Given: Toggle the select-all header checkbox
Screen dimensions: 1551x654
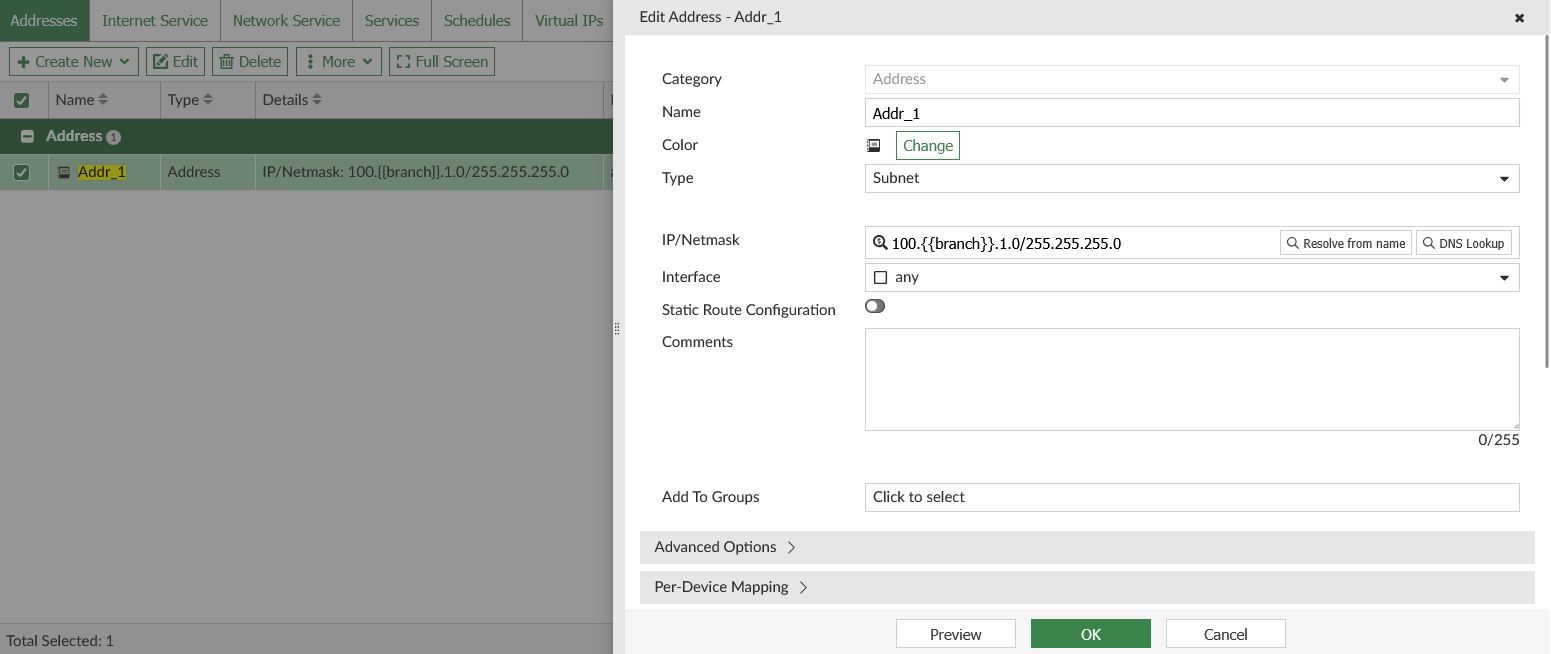Looking at the screenshot, I should [21, 100].
